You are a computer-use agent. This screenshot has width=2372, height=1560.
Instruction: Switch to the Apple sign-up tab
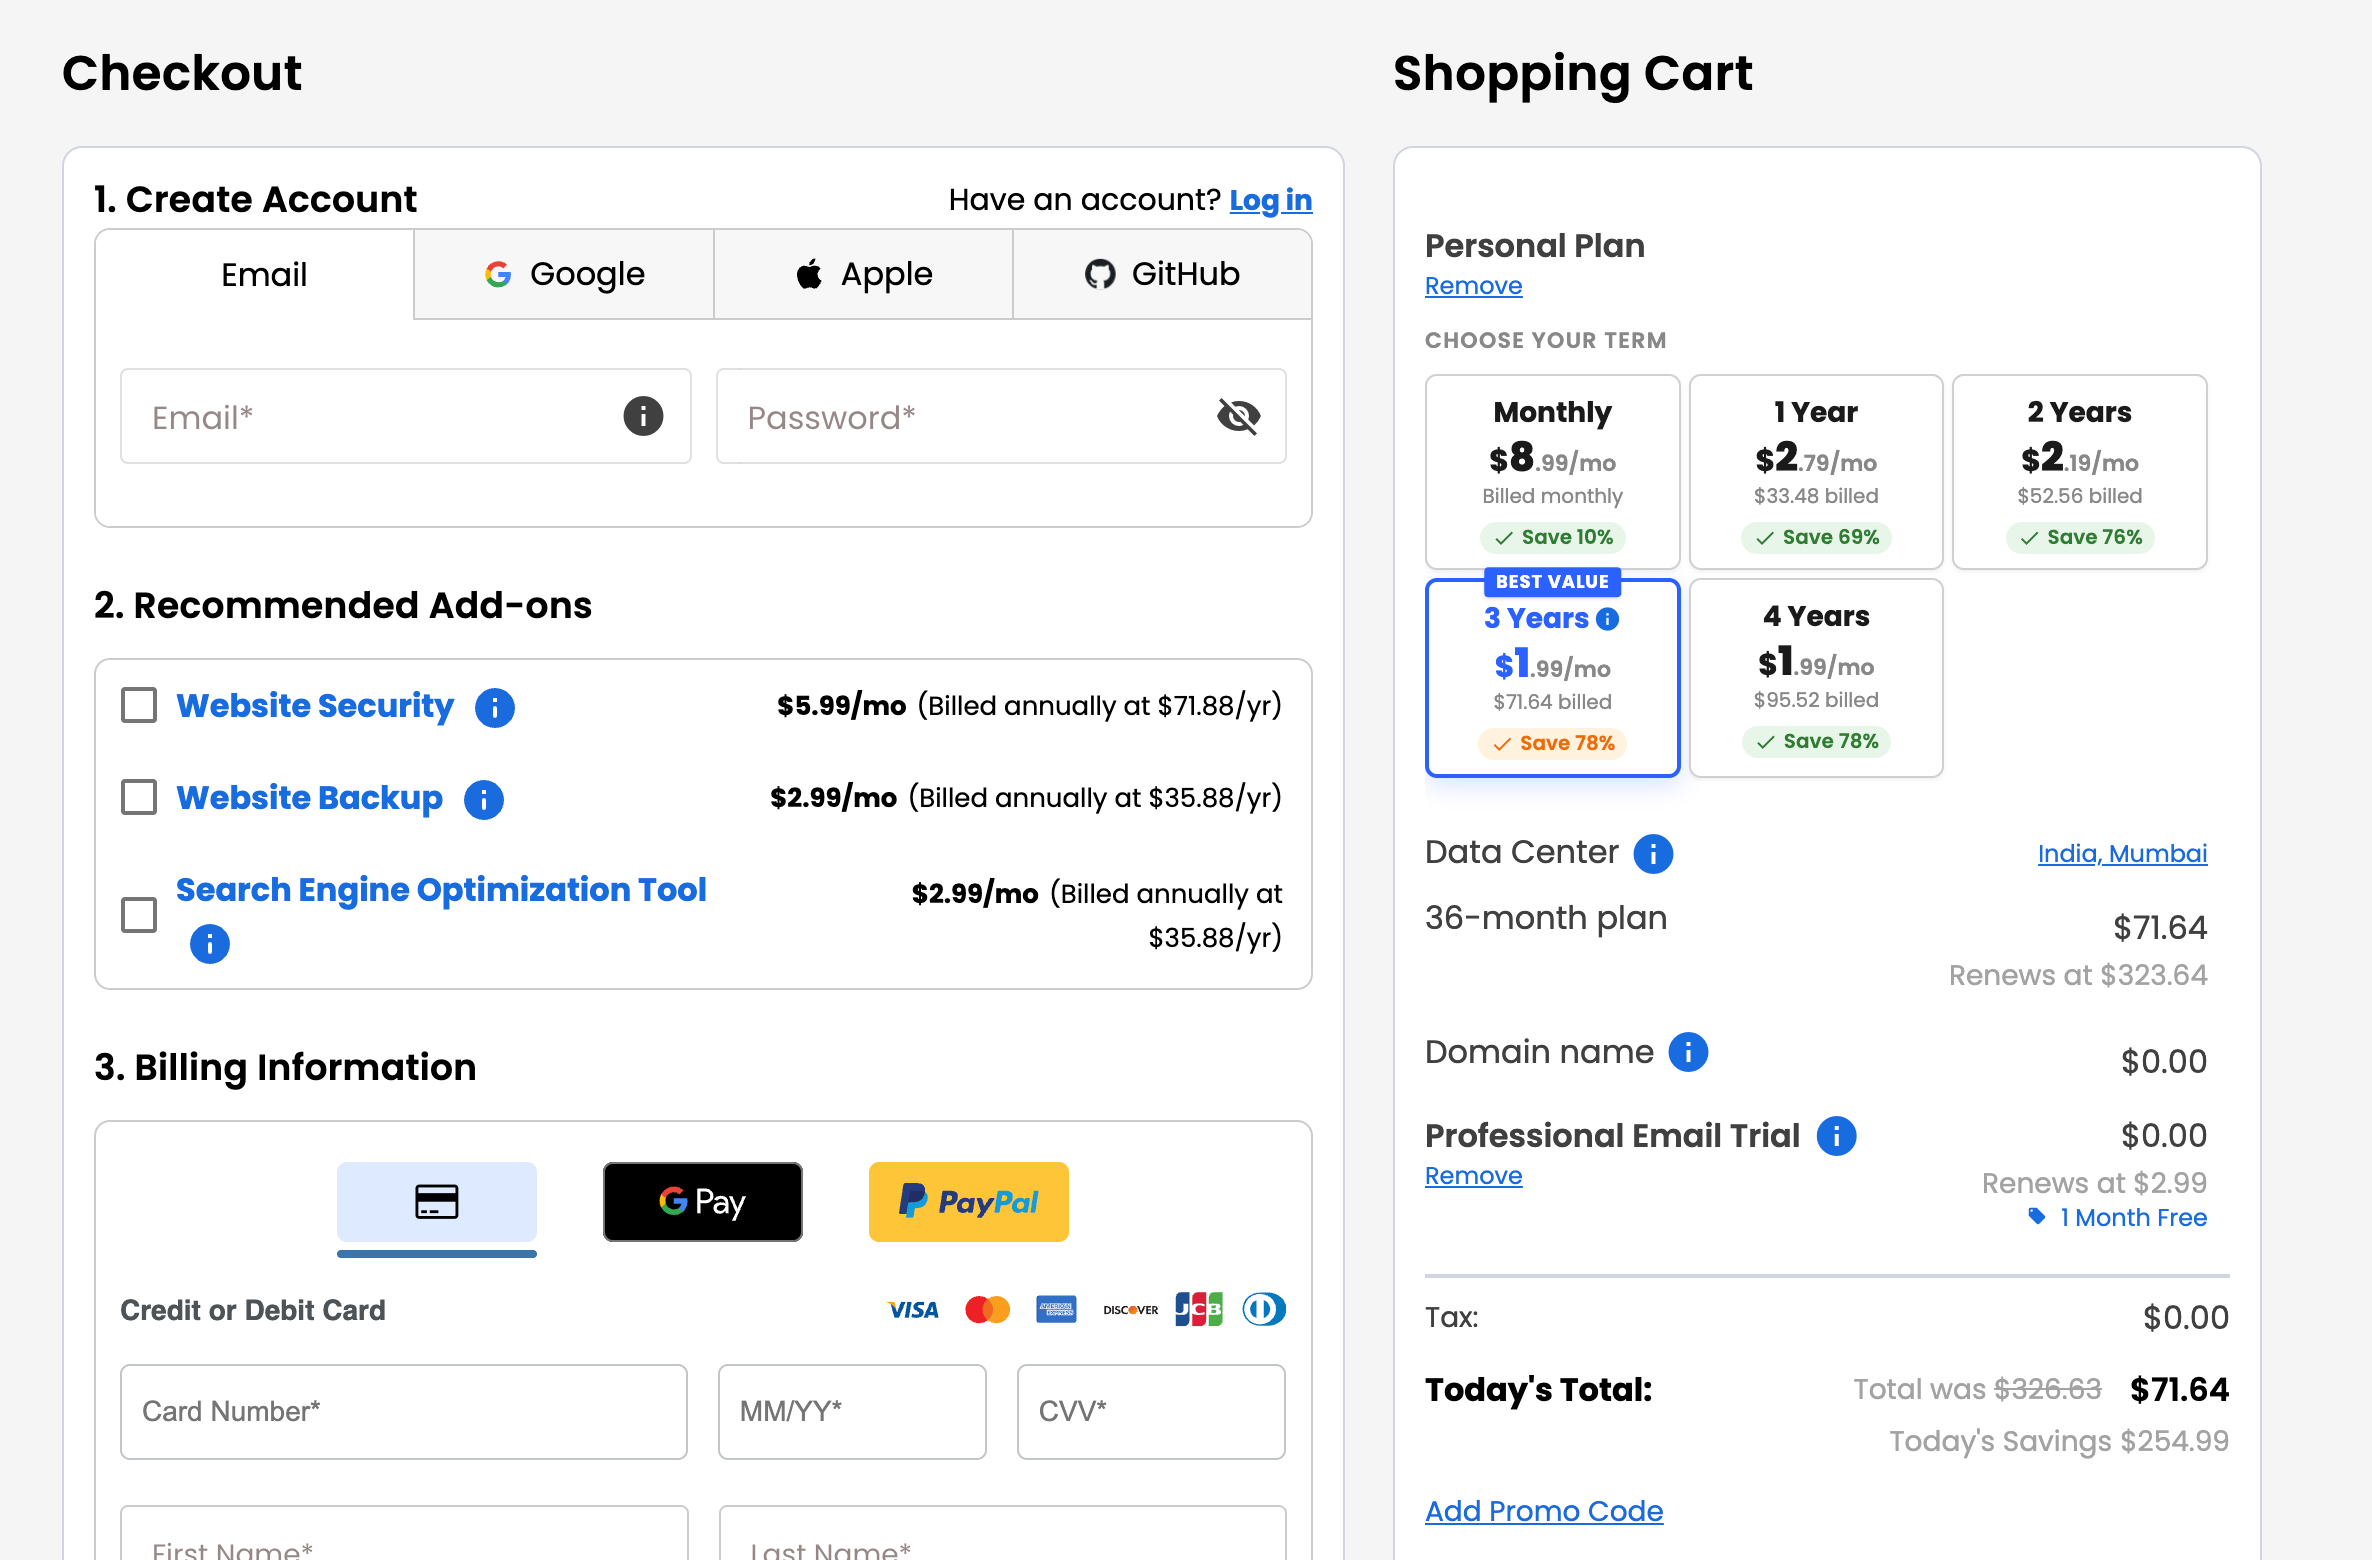[864, 275]
